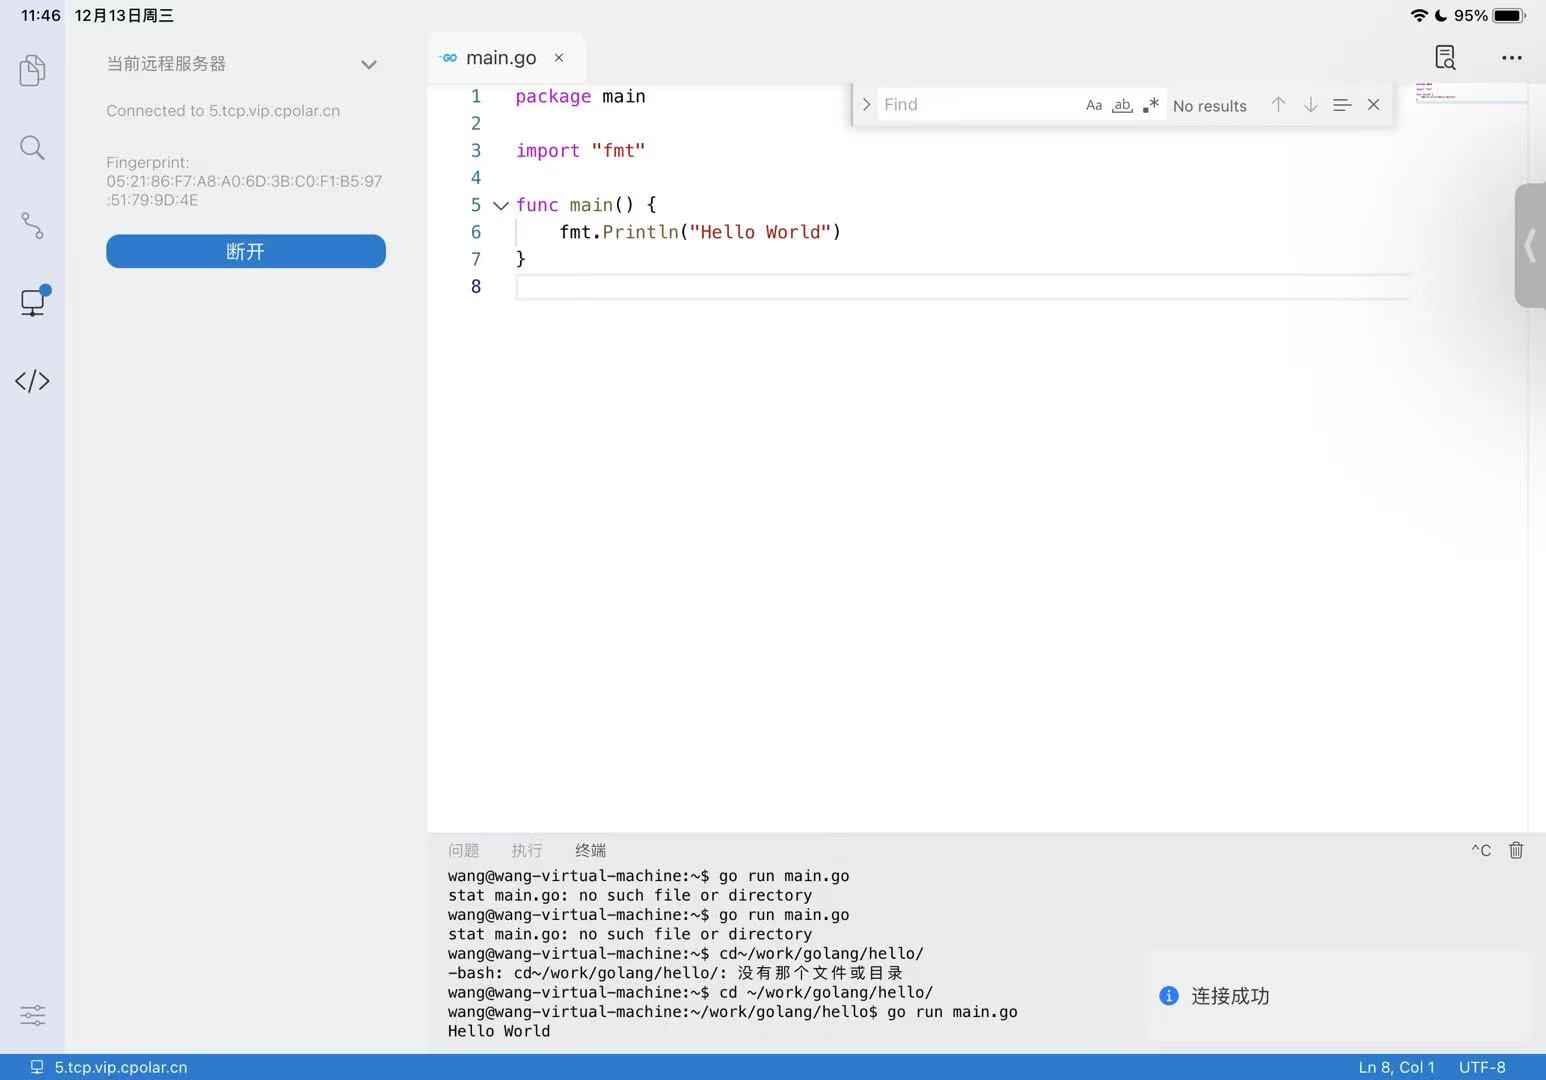Clear the terminal with trash icon
Screen dimensions: 1546x1080
coord(1516,850)
